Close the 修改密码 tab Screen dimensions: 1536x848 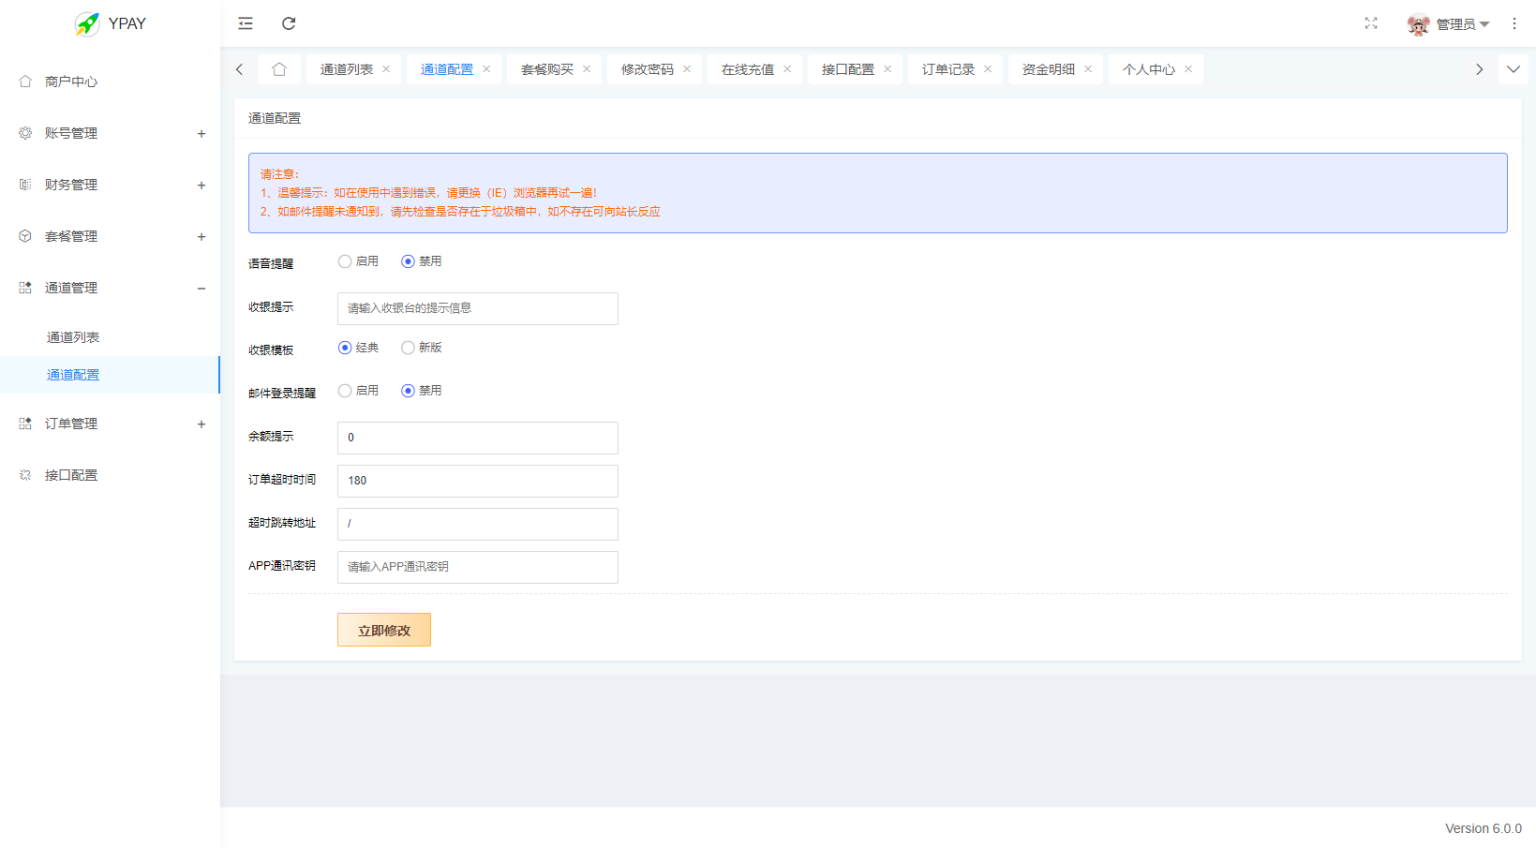click(x=686, y=68)
